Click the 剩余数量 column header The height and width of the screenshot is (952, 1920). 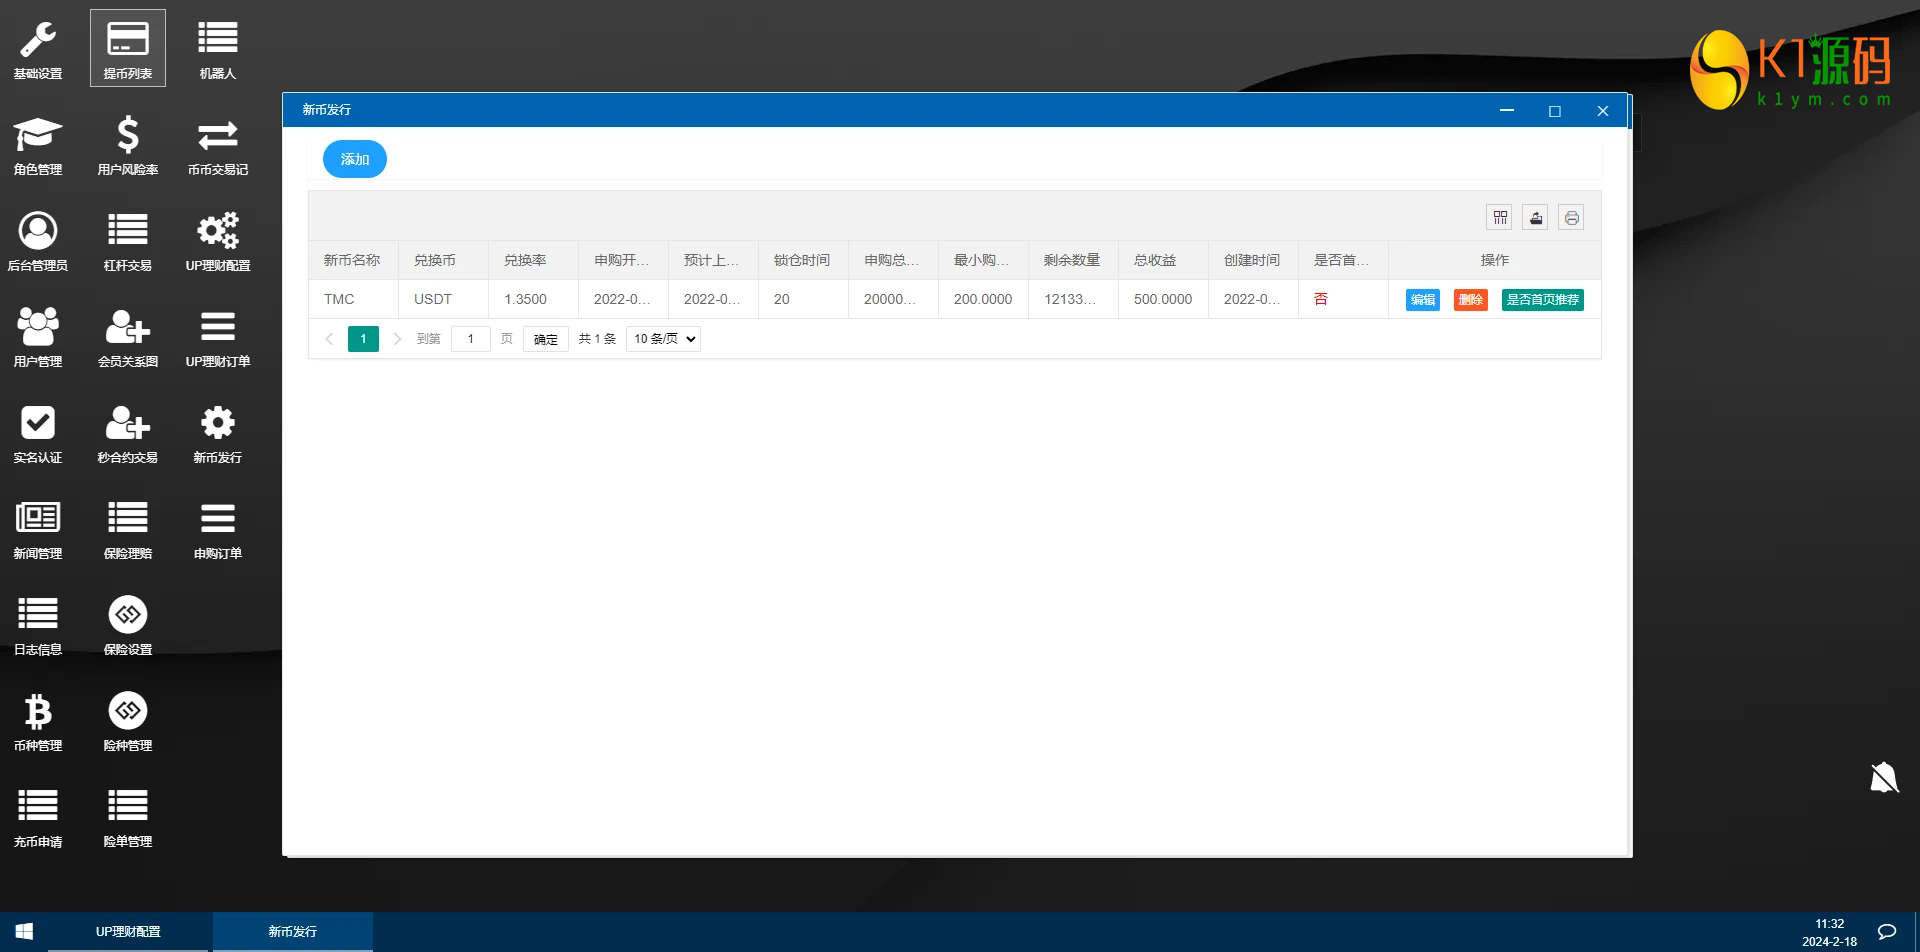coord(1072,260)
